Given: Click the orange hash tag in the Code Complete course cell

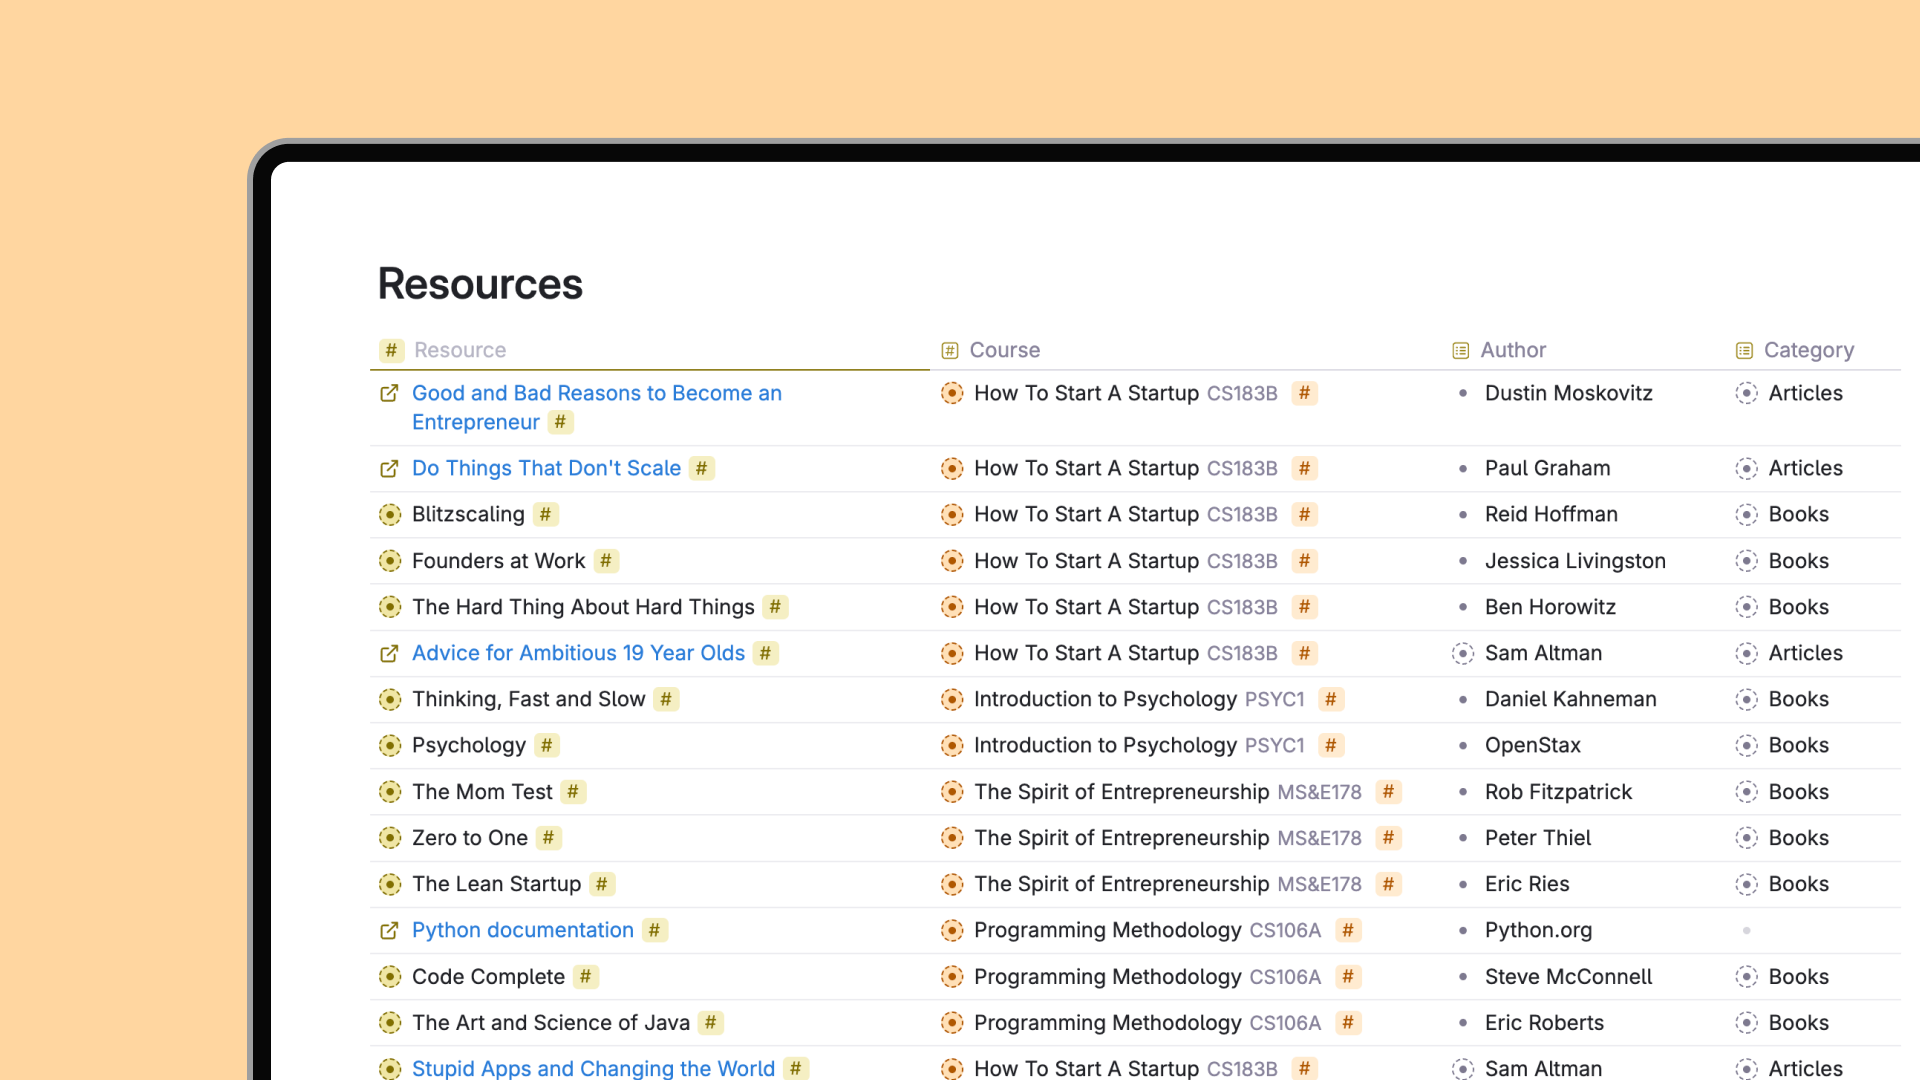Looking at the screenshot, I should tap(1348, 977).
